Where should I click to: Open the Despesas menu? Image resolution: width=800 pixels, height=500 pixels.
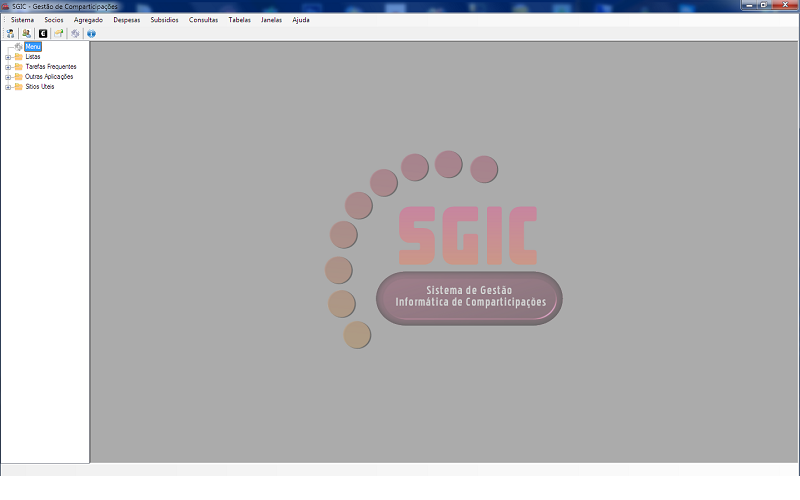[127, 20]
